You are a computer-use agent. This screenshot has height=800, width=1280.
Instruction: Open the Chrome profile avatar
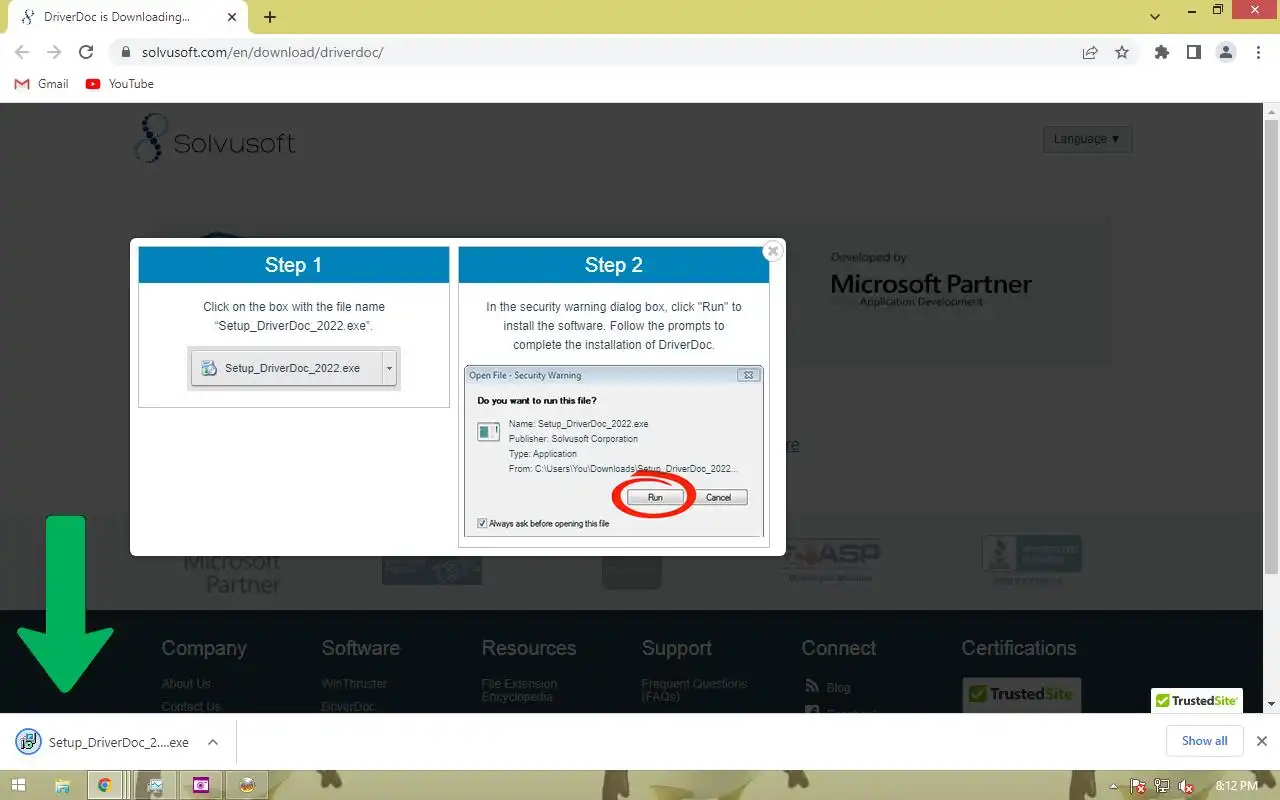point(1226,53)
